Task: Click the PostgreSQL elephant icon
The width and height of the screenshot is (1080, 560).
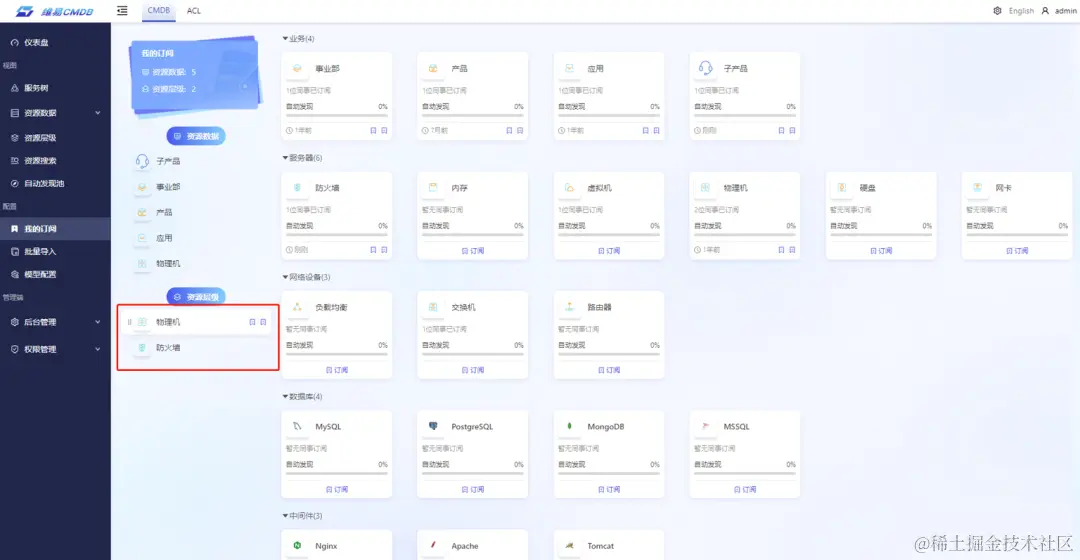Action: point(433,426)
